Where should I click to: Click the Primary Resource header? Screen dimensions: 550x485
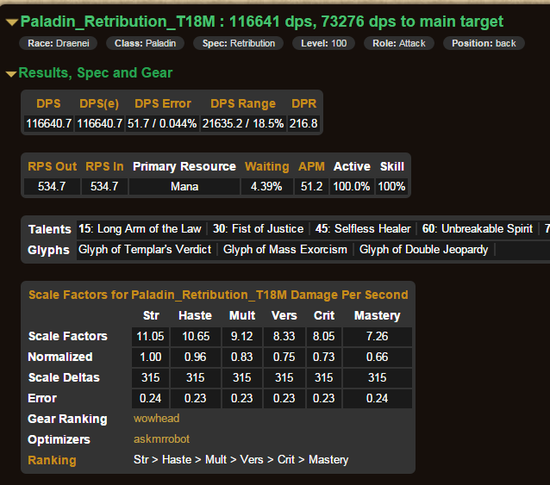pyautogui.click(x=184, y=167)
